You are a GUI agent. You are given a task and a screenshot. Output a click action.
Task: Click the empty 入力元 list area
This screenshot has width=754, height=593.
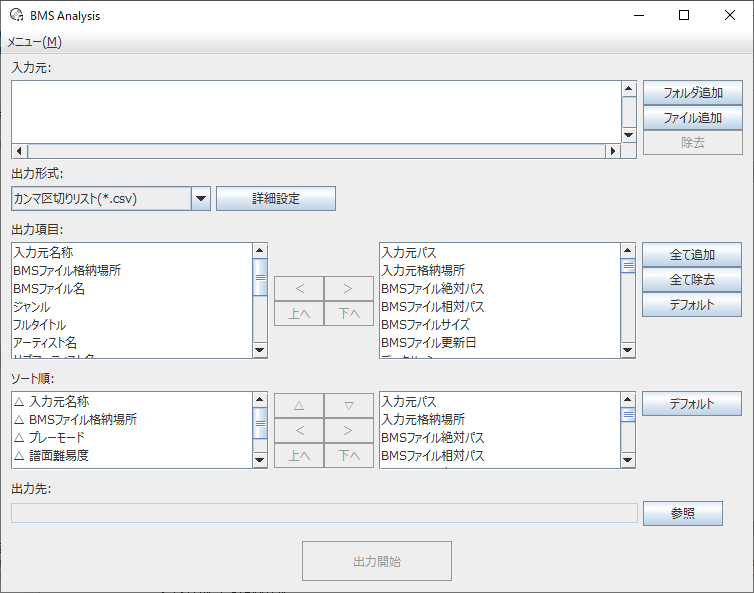[316, 112]
